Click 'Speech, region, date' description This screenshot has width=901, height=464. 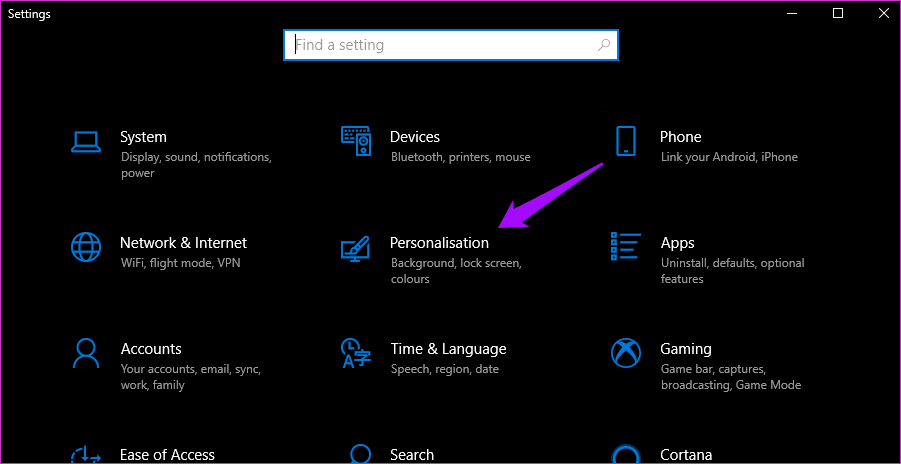coord(445,369)
